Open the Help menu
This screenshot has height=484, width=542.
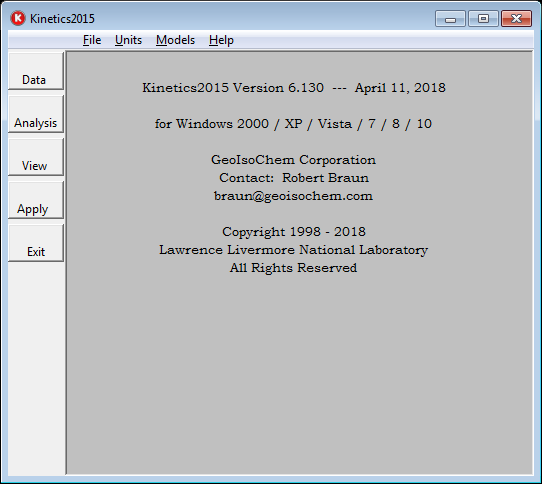pyautogui.click(x=221, y=40)
